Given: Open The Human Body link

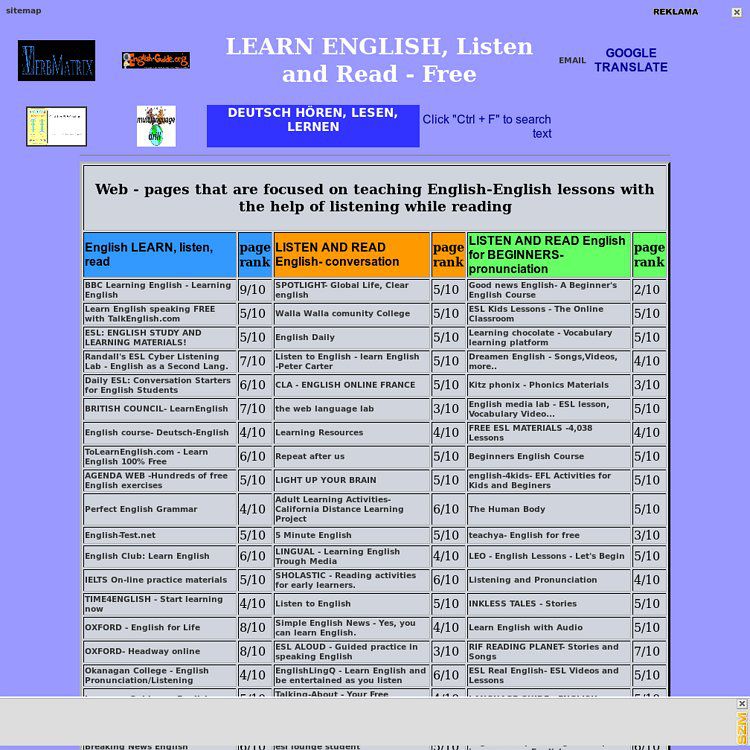Looking at the screenshot, I should pos(507,509).
